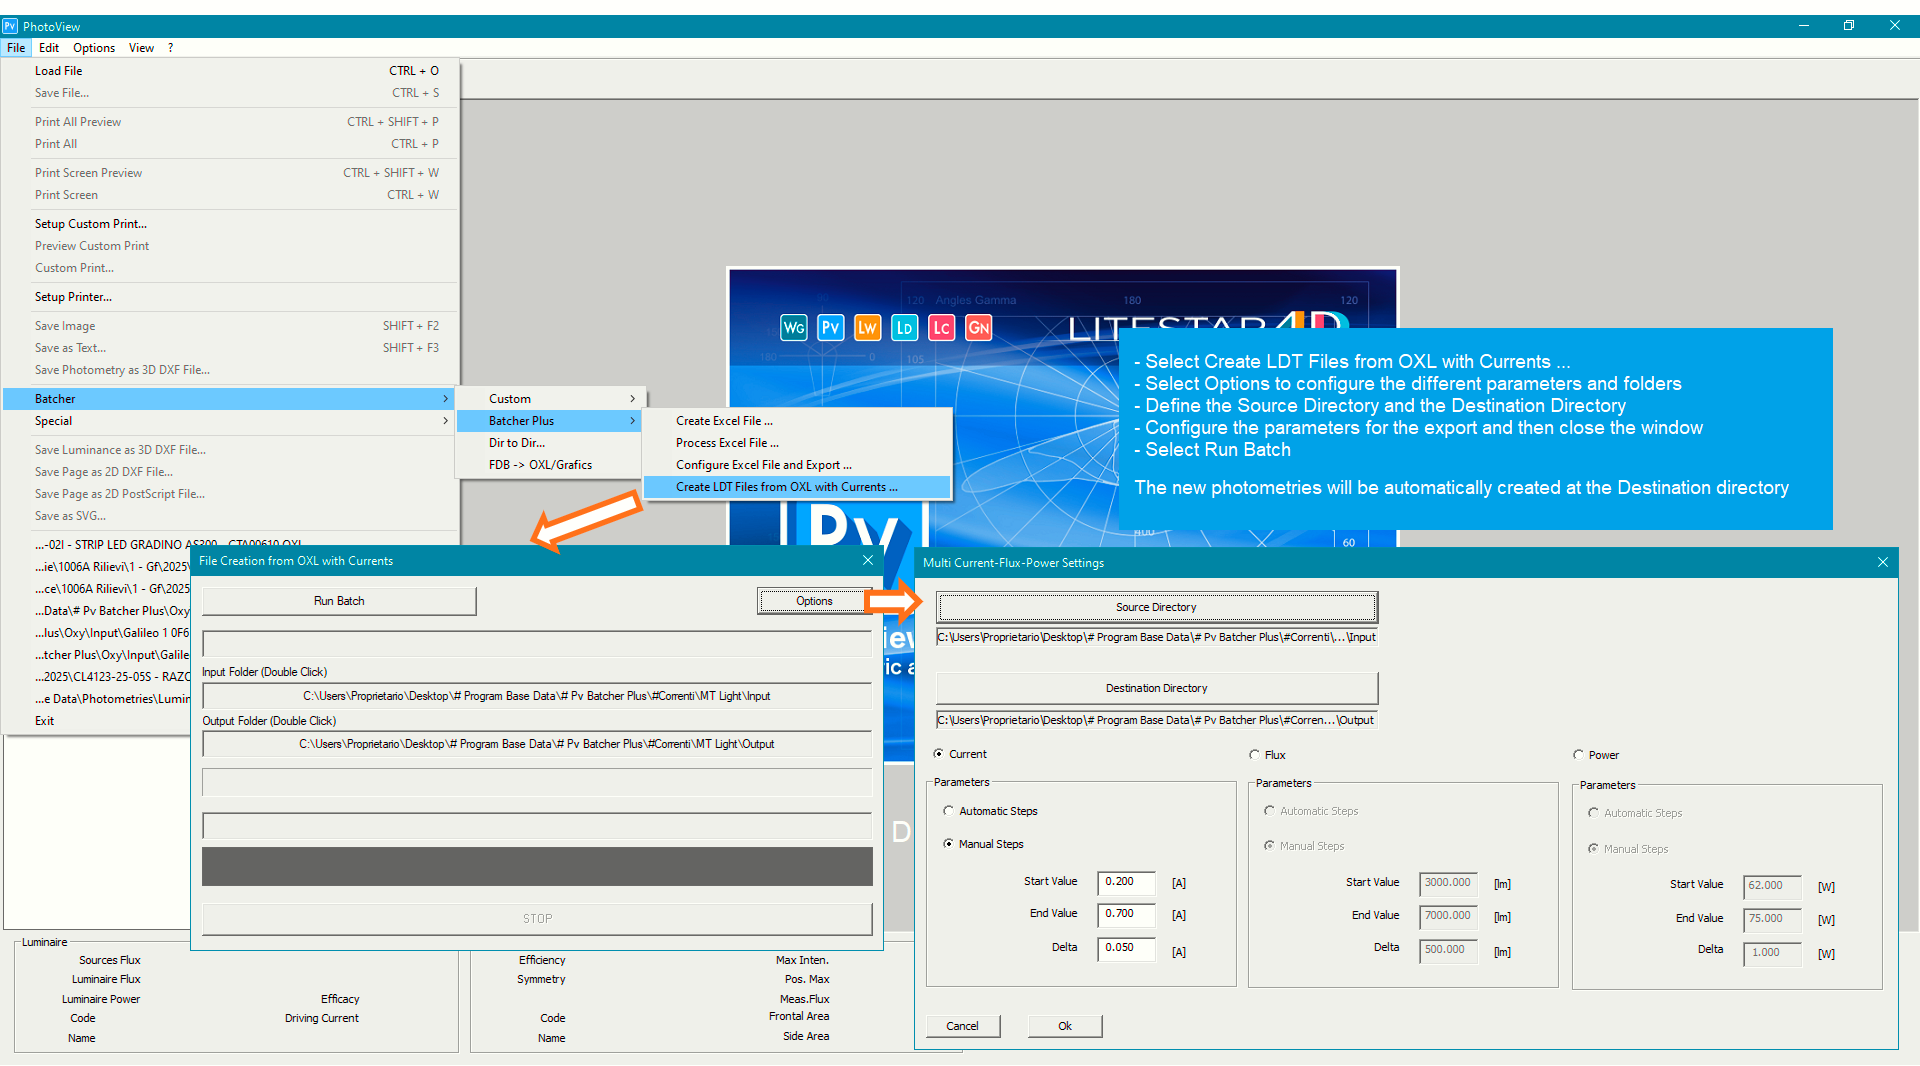
Task: Click the LW orange icon
Action: [867, 328]
